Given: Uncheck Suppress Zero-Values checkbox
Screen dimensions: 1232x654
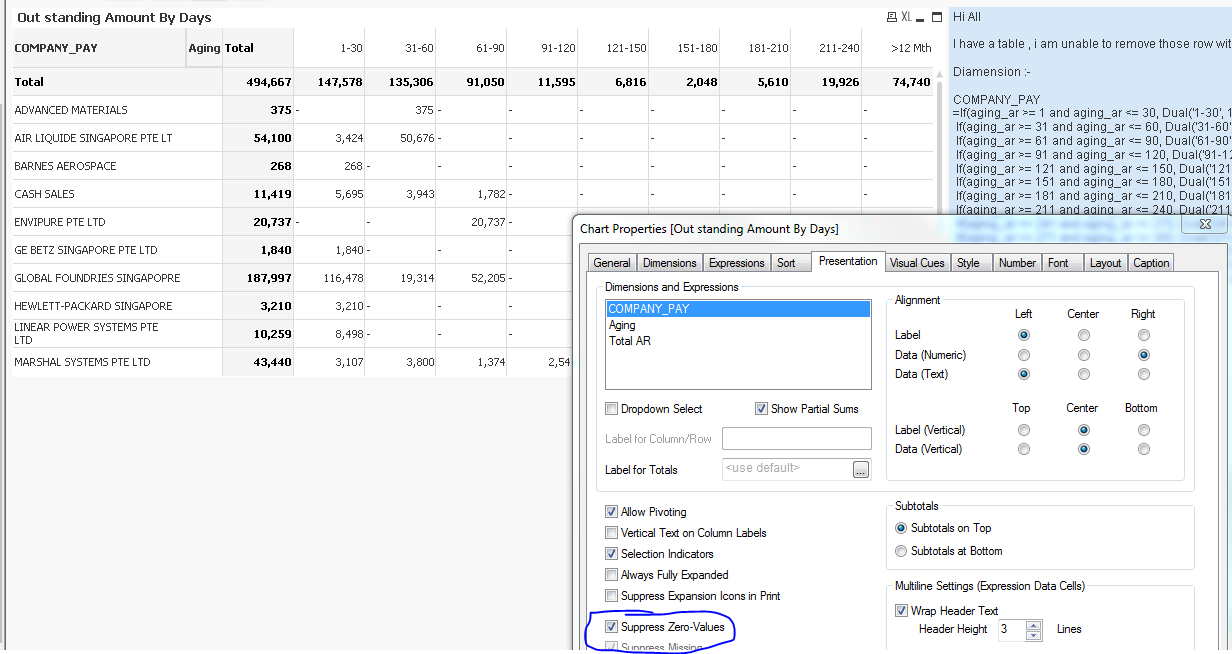Looking at the screenshot, I should (612, 627).
